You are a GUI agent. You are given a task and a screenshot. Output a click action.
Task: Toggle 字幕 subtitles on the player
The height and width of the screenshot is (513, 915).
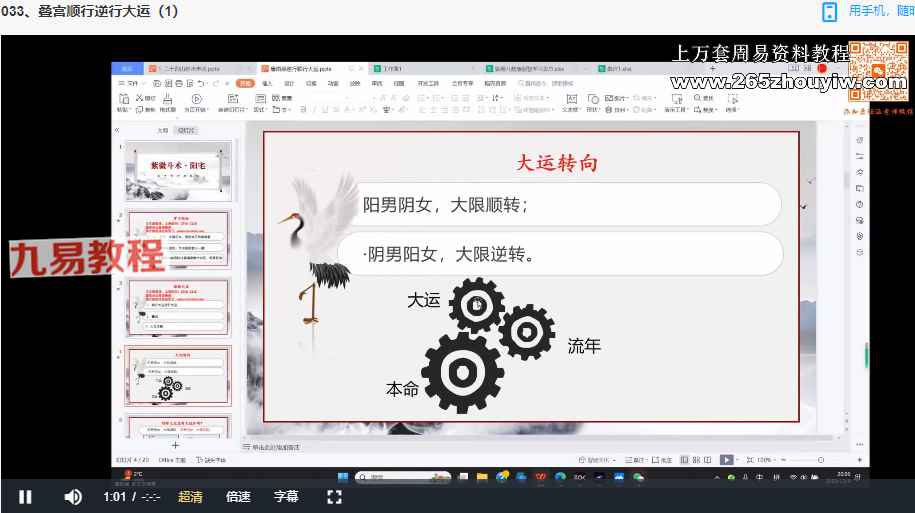[x=286, y=497]
